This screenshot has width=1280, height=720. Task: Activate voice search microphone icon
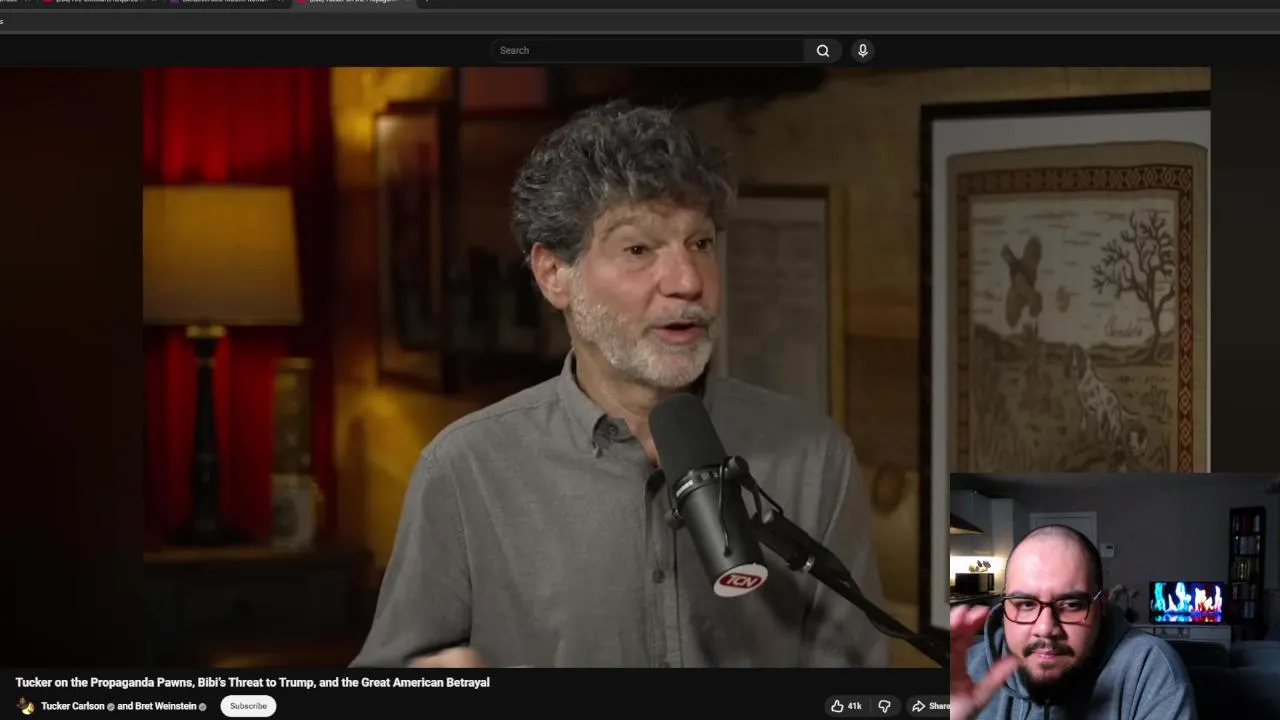coord(862,50)
